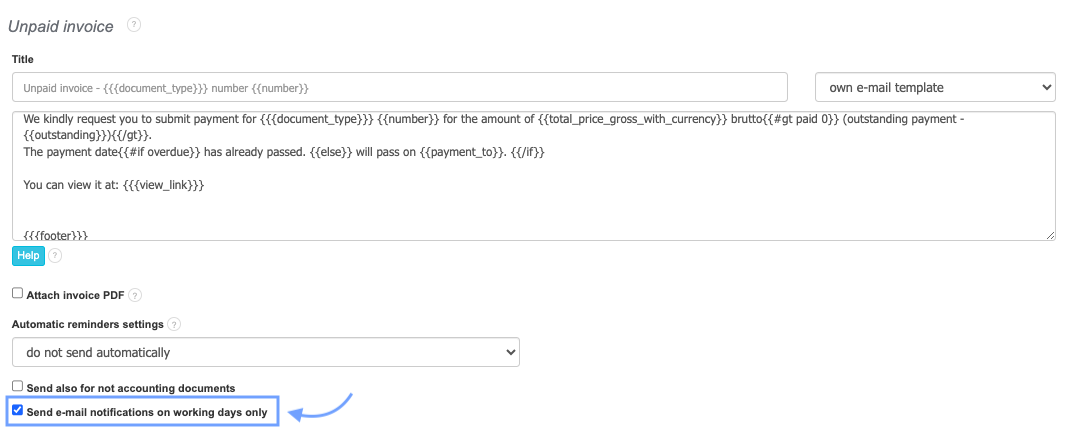Expand the do not send automatically dropdown
Screen dimensions: 1073x446
[265, 352]
